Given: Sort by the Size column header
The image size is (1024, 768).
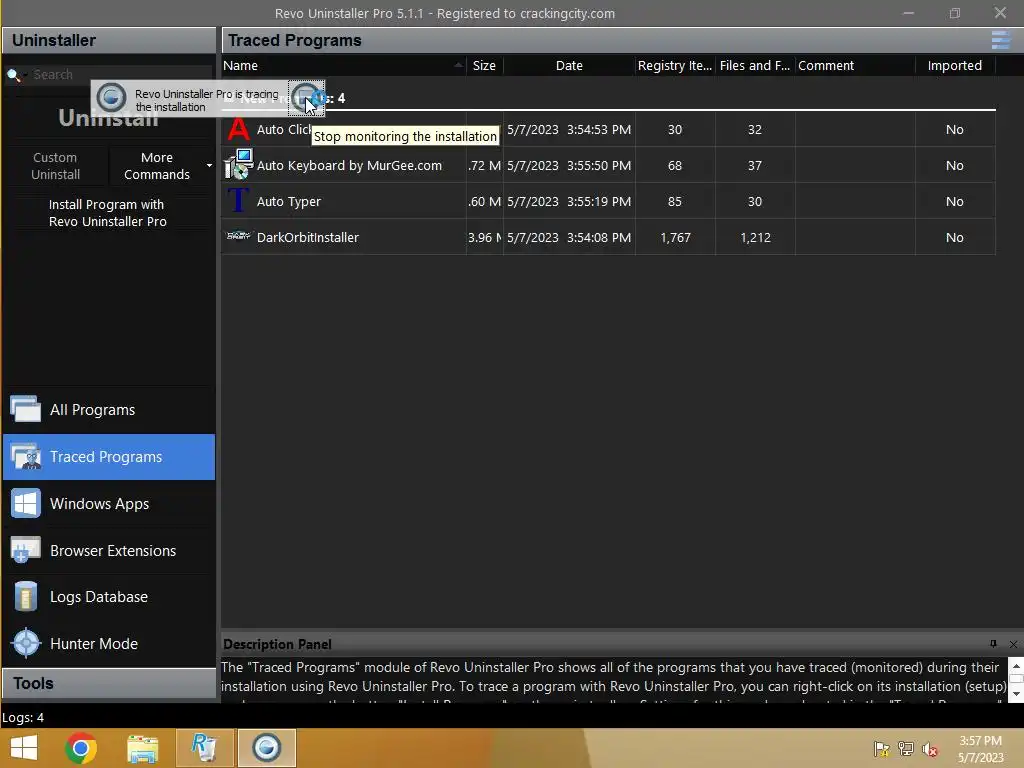Looking at the screenshot, I should [485, 65].
